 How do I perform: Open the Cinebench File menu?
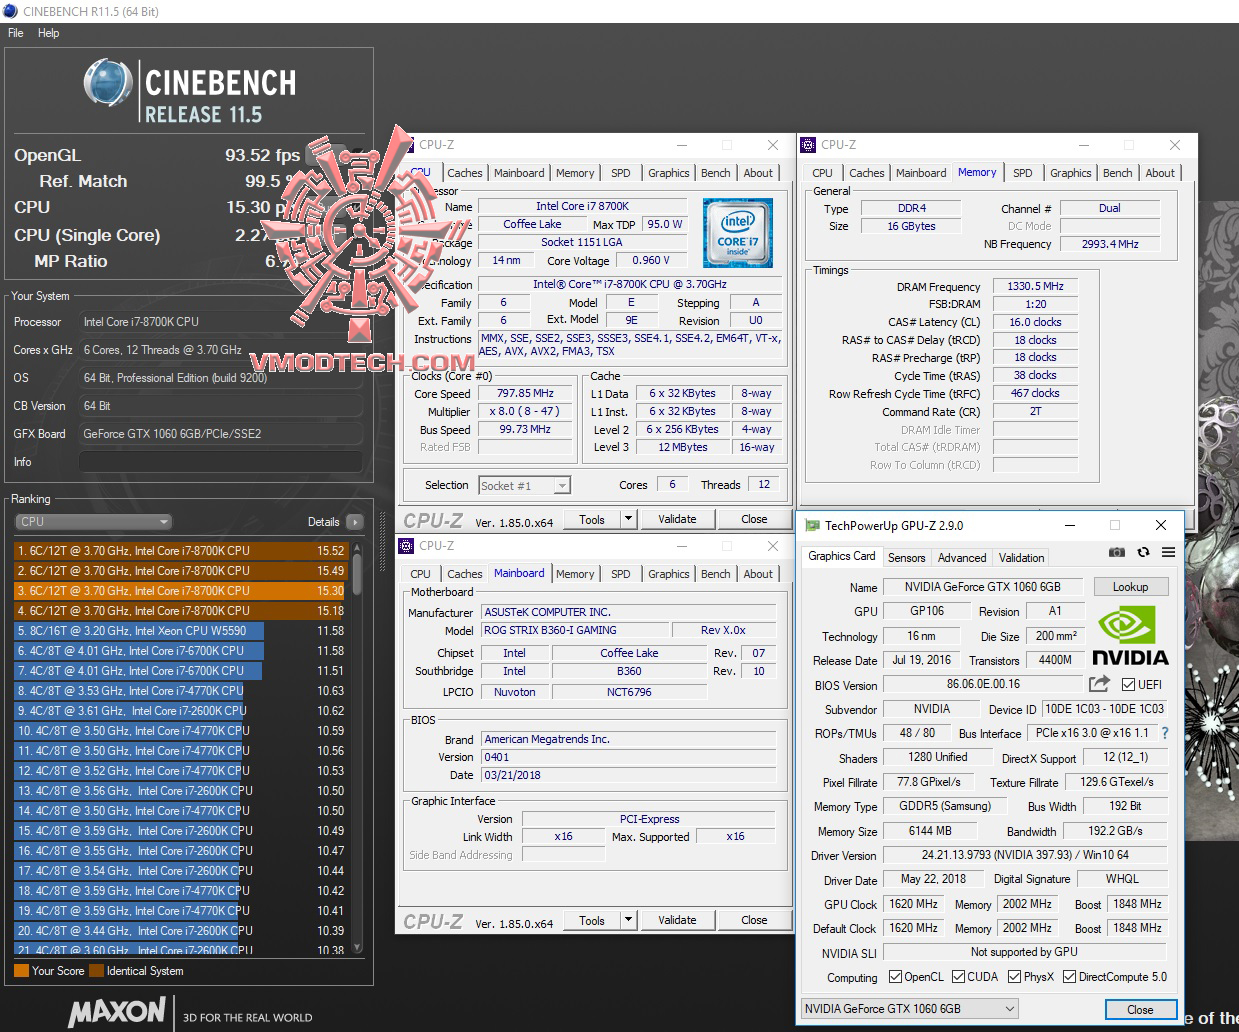[16, 33]
